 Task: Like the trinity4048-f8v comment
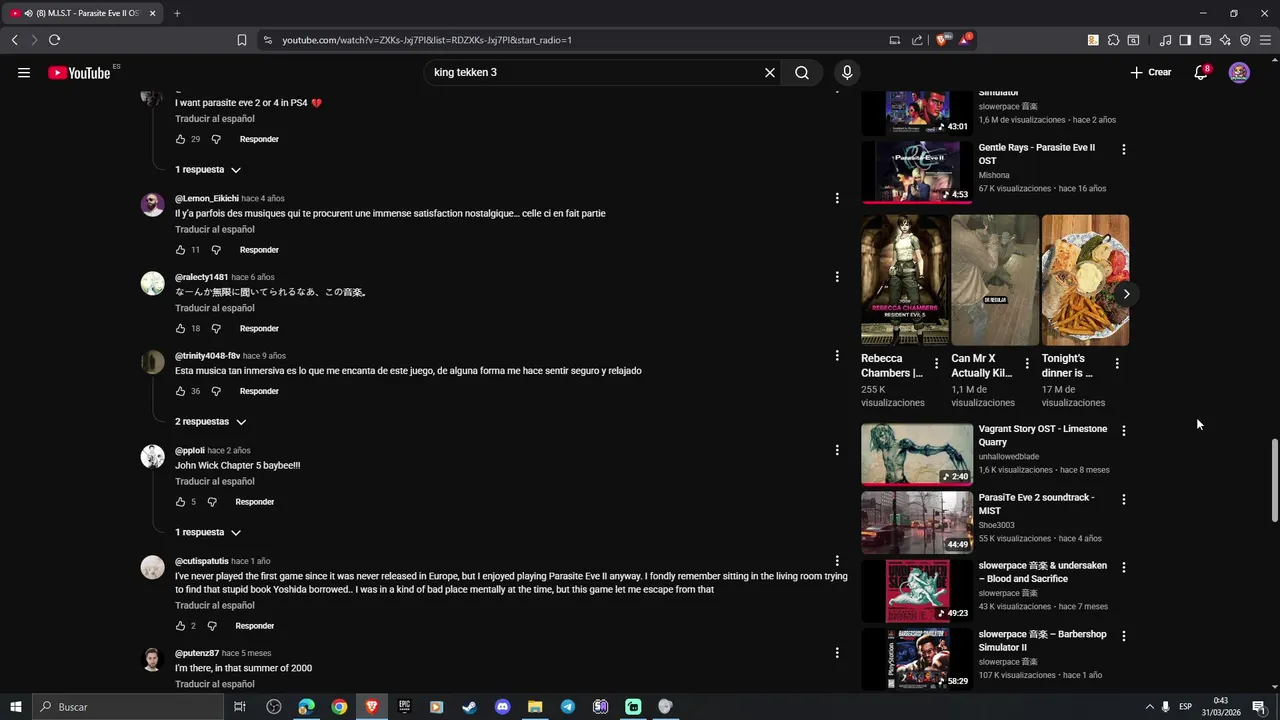[x=180, y=391]
